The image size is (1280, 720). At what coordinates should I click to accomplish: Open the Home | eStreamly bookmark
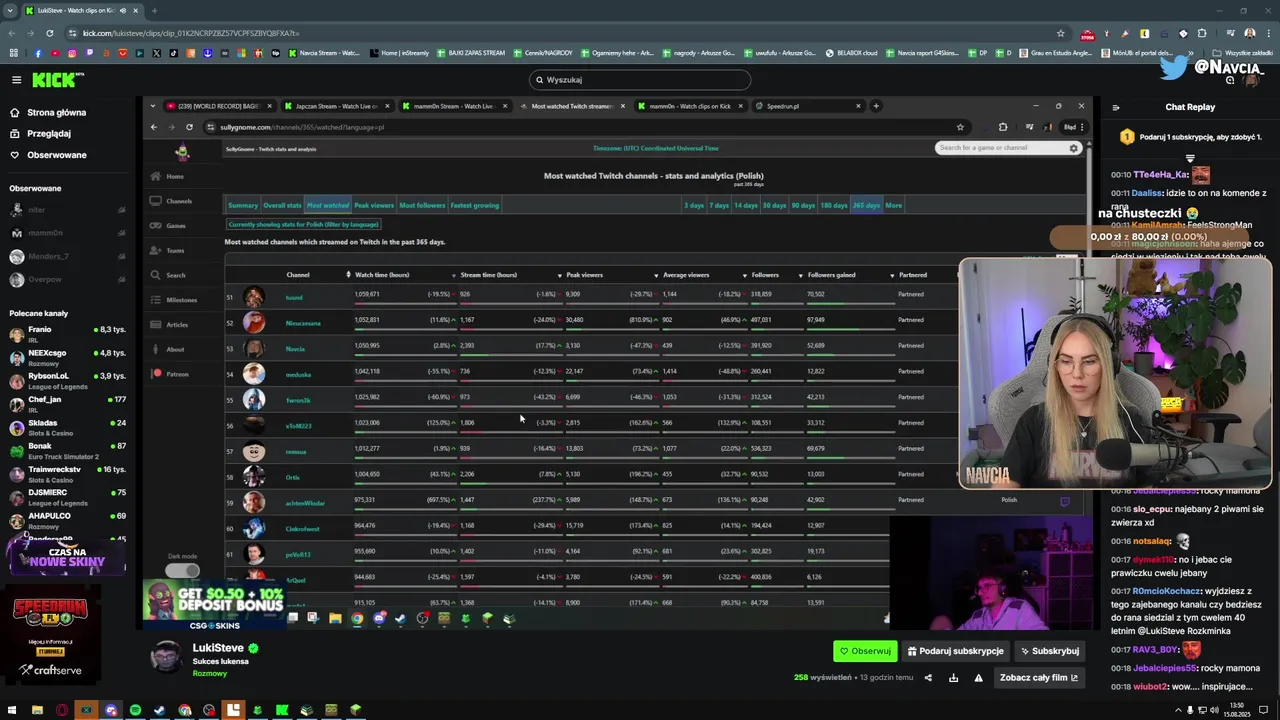399,53
